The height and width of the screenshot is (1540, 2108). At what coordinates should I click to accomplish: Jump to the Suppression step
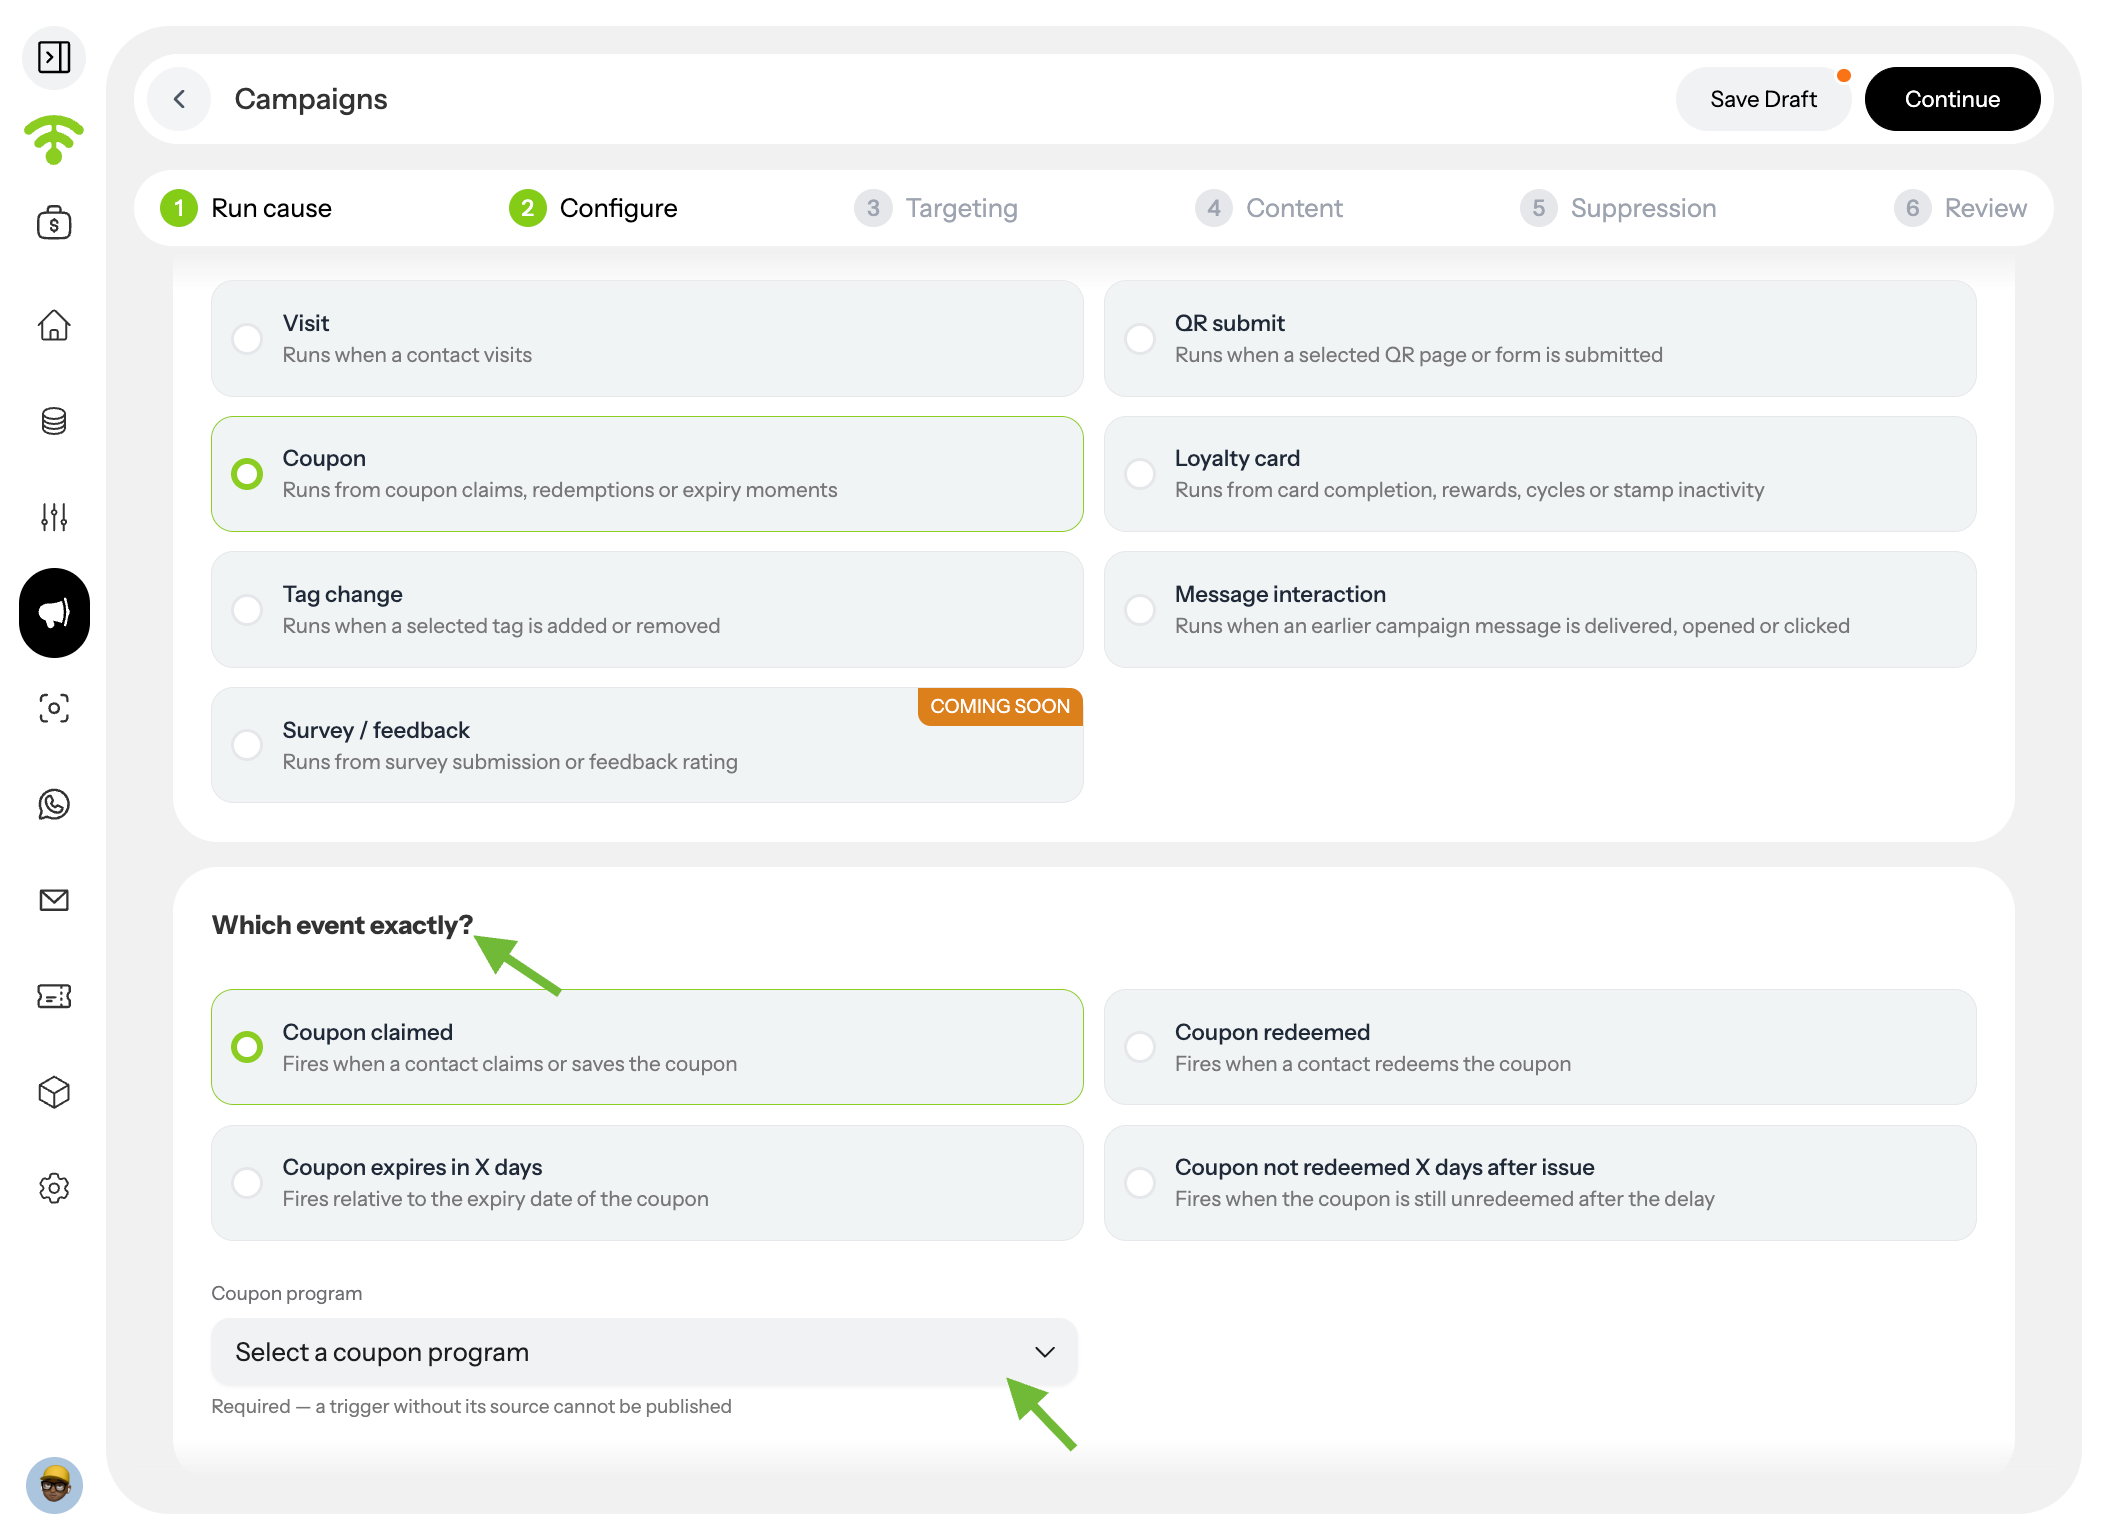[1618, 208]
